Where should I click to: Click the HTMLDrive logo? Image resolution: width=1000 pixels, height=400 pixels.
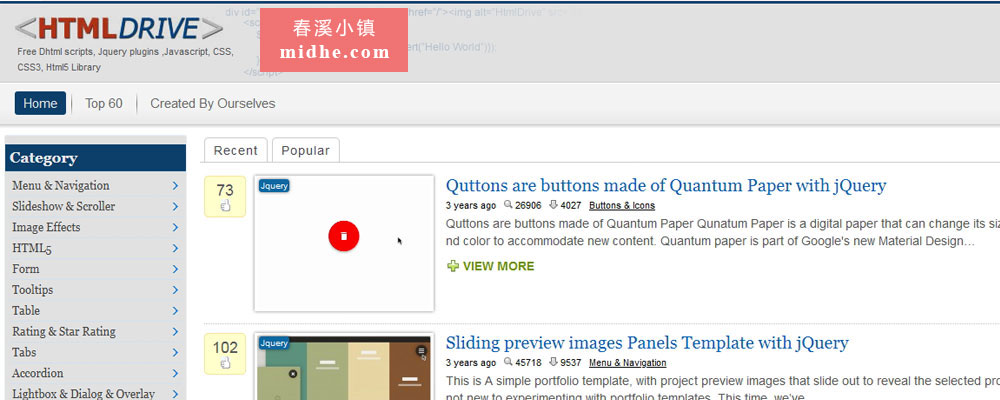(x=119, y=29)
